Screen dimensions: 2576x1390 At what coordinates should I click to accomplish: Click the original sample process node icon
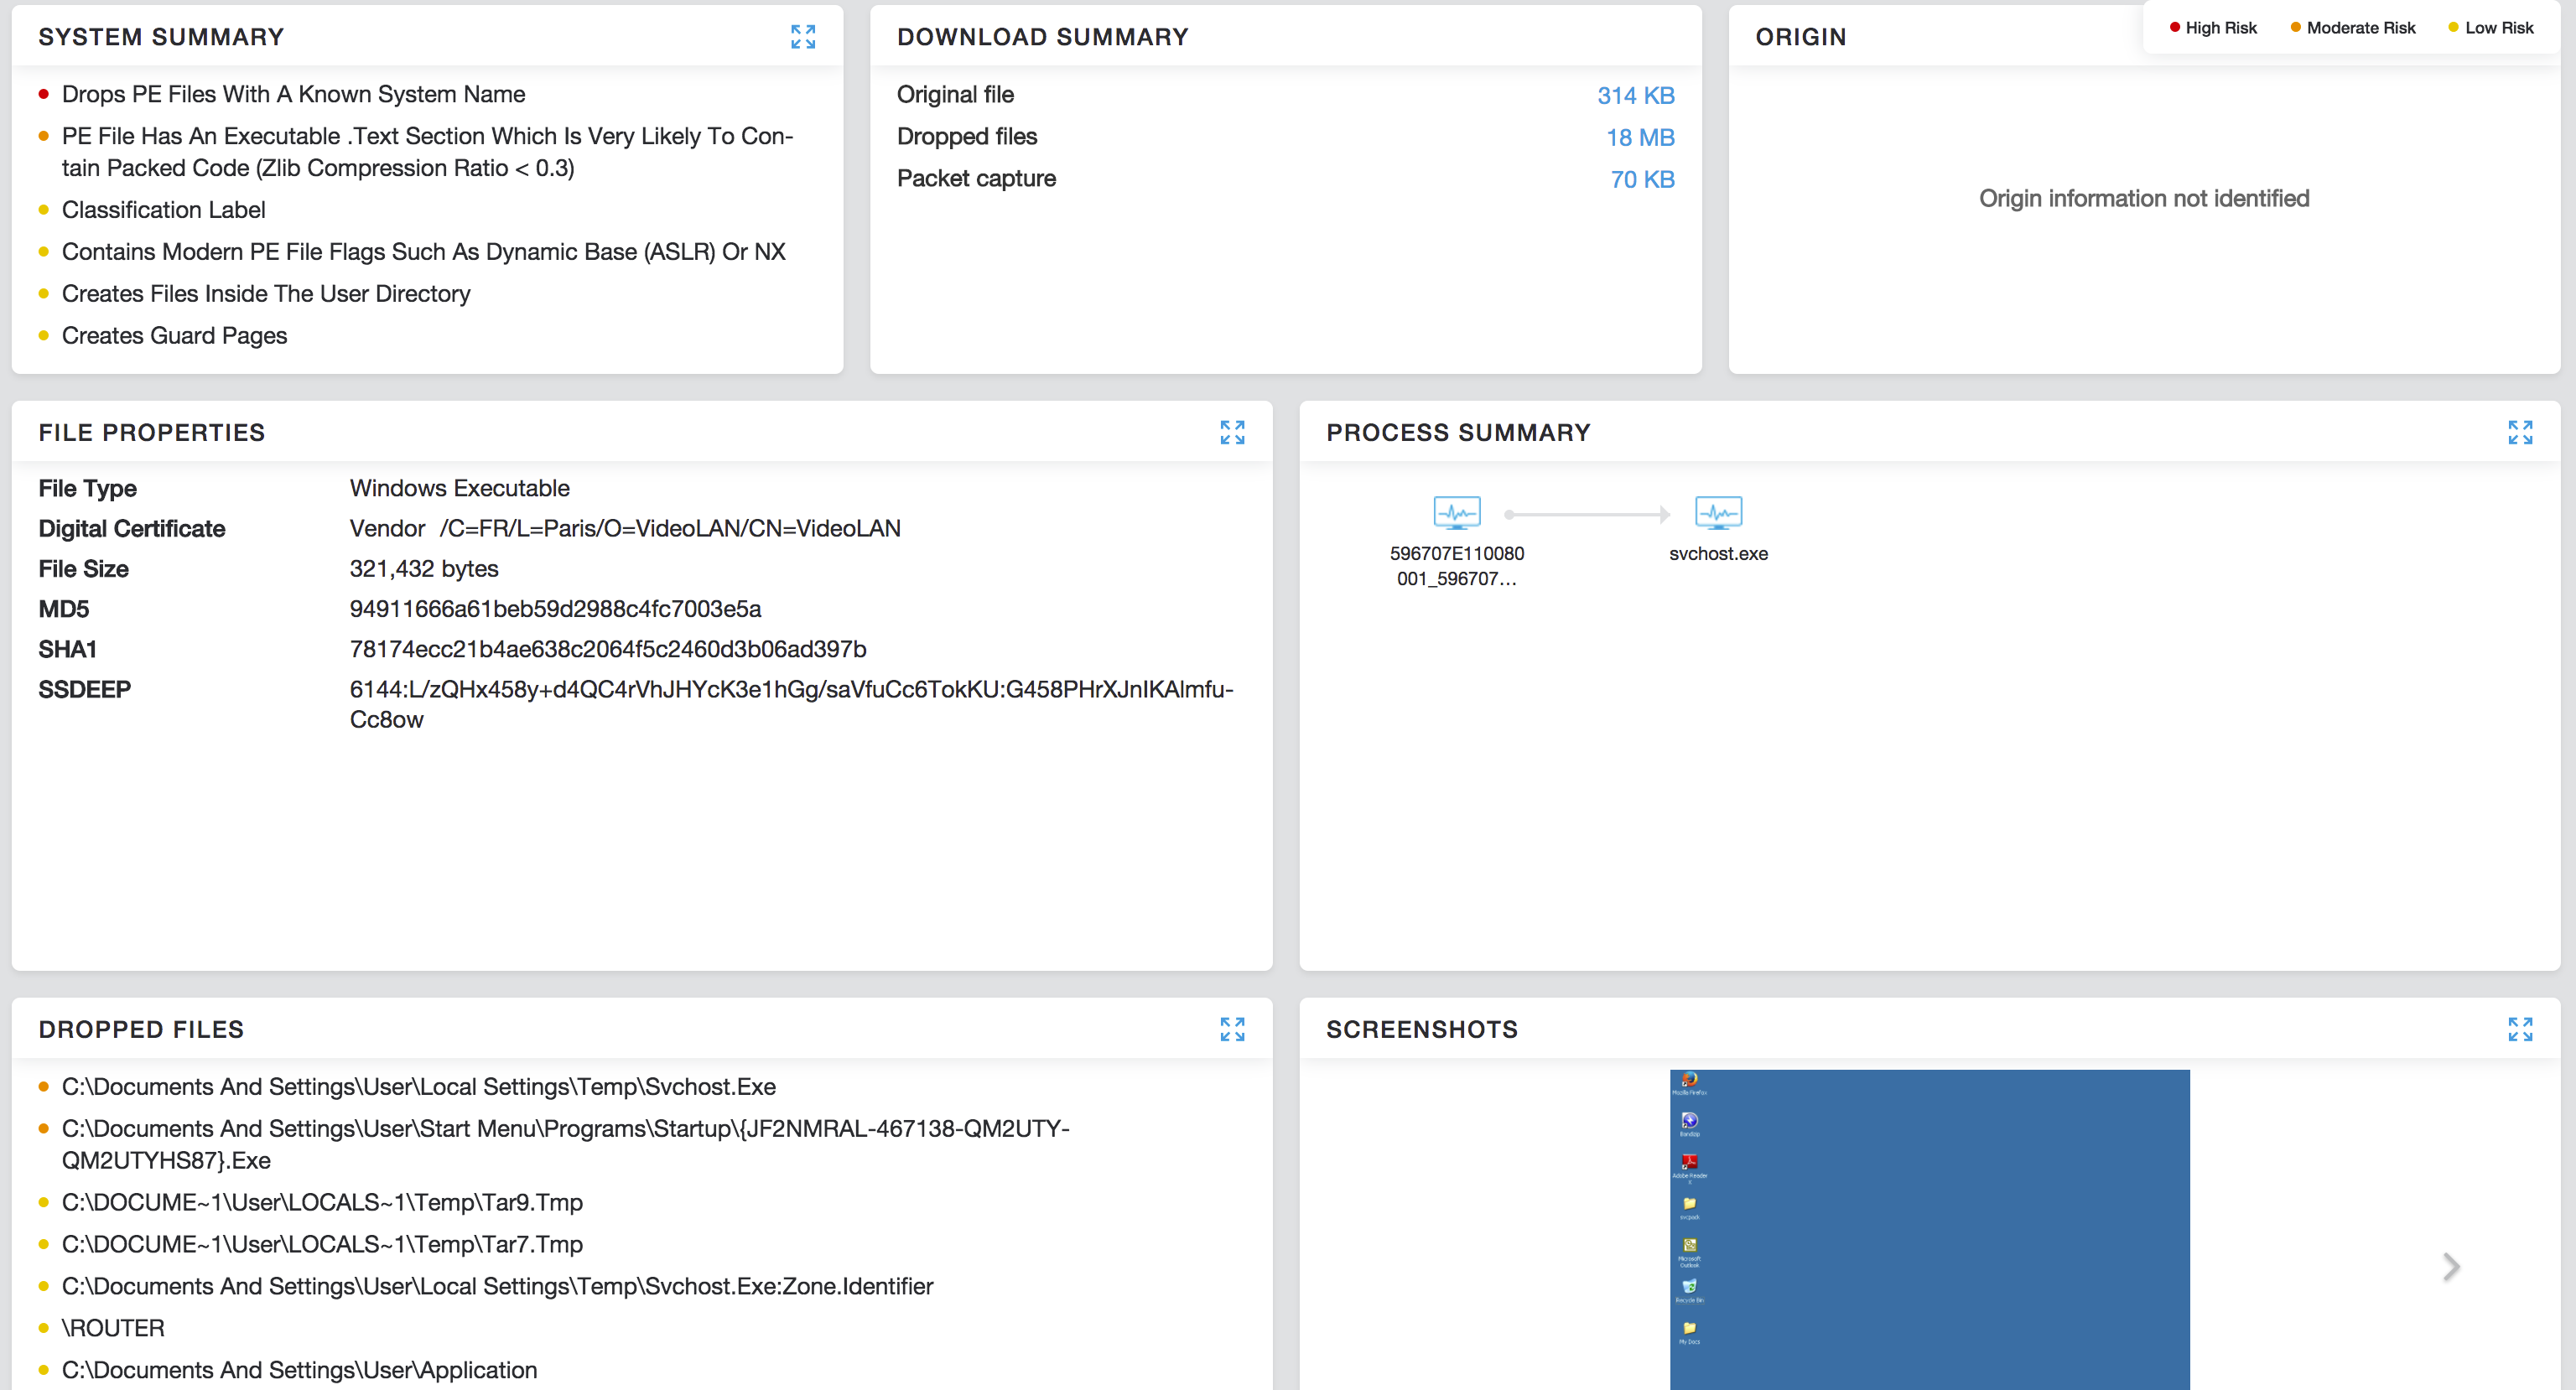[x=1456, y=513]
